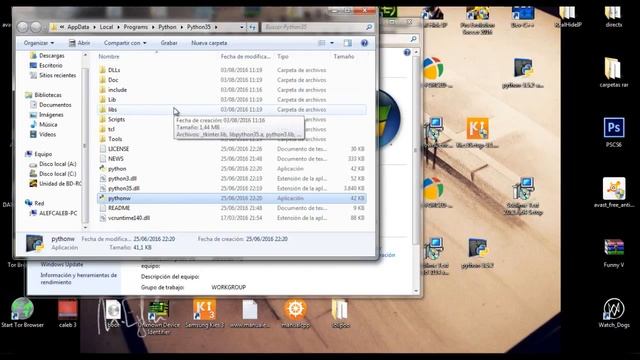The width and height of the screenshot is (640, 360).
Task: Click Start Tor Browser desktop icon
Action: tap(22, 313)
